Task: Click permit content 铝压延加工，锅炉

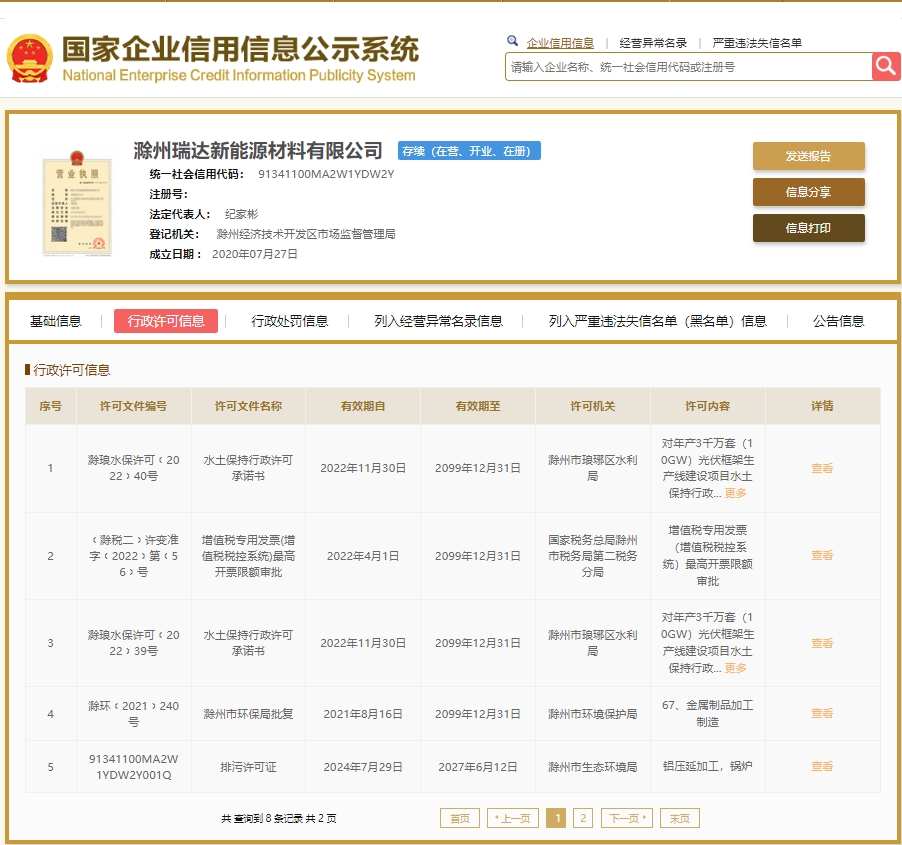Action: click(x=708, y=766)
